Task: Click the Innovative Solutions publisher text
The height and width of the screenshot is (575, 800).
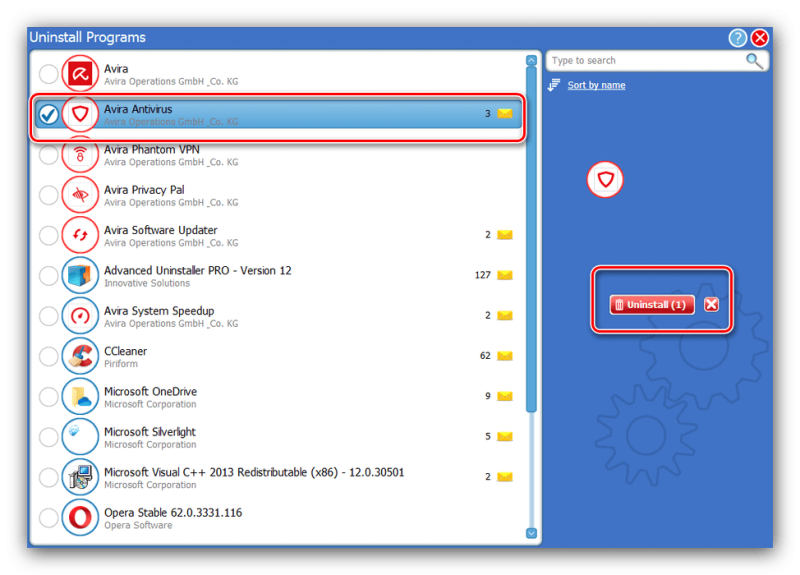Action: (147, 283)
